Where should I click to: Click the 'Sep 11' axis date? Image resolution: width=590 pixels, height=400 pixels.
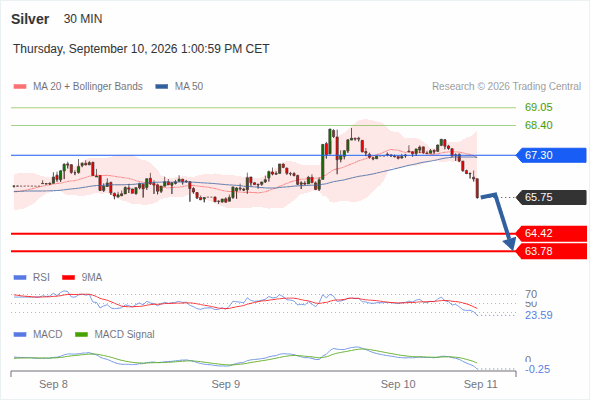[x=481, y=384]
